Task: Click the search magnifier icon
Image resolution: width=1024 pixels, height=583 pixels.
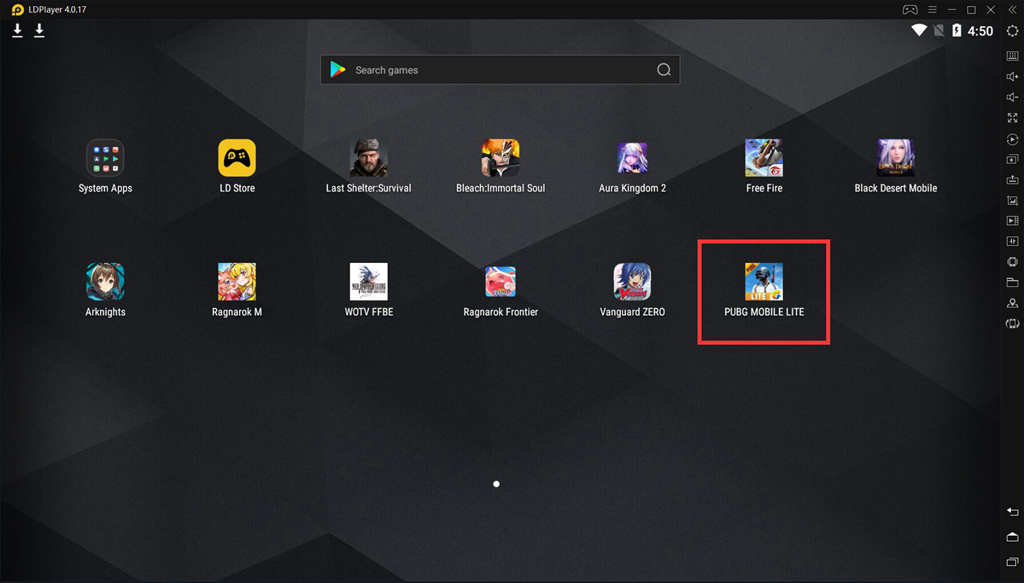Action: (663, 70)
